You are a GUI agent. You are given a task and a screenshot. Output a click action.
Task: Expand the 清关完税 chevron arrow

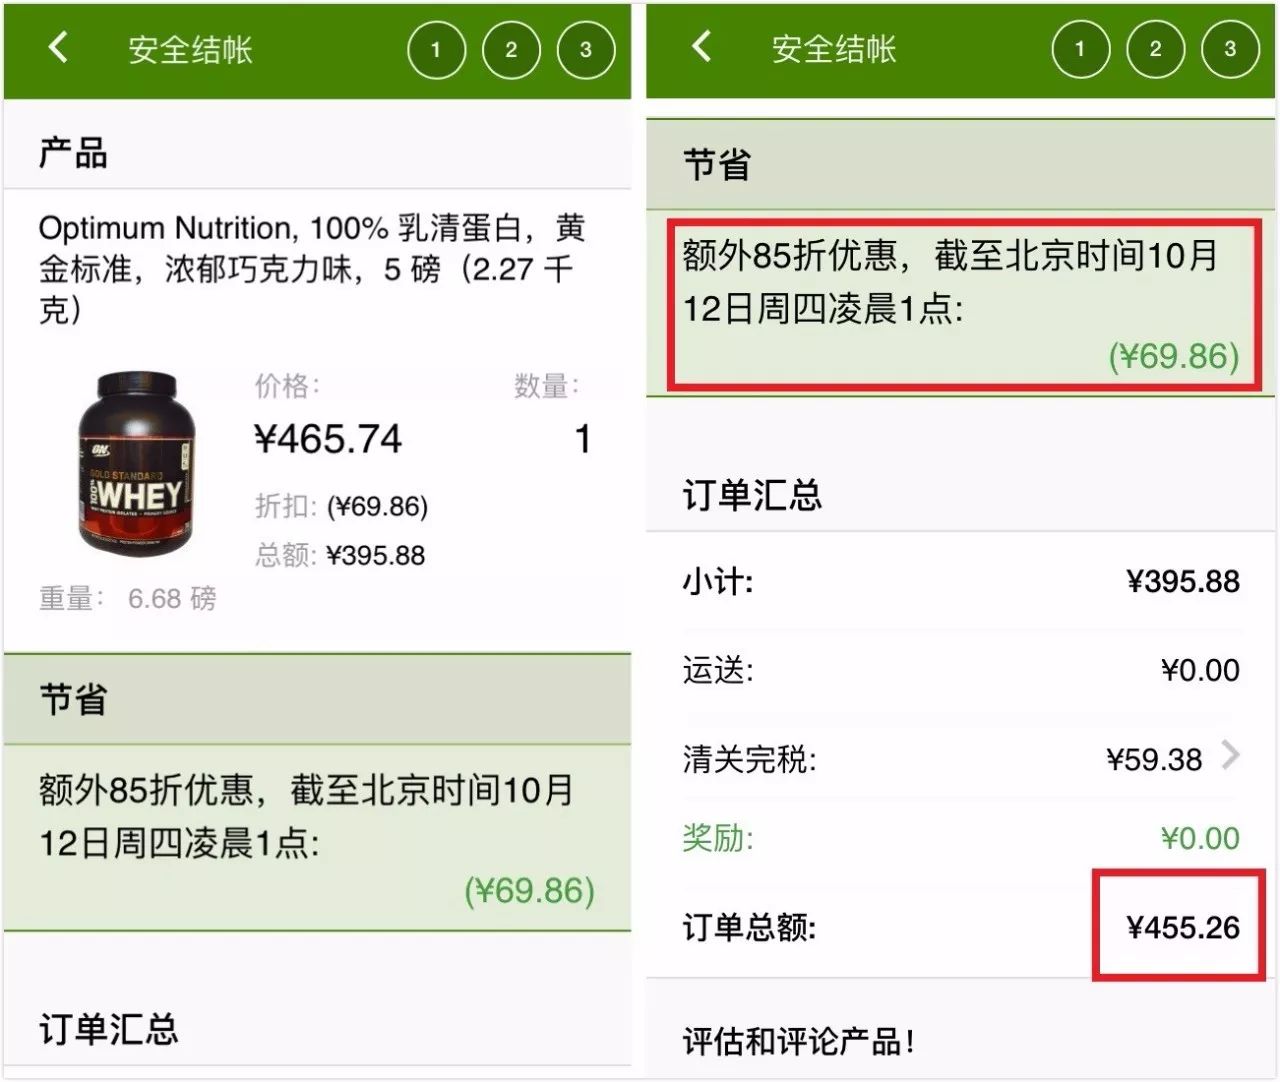click(x=1230, y=756)
